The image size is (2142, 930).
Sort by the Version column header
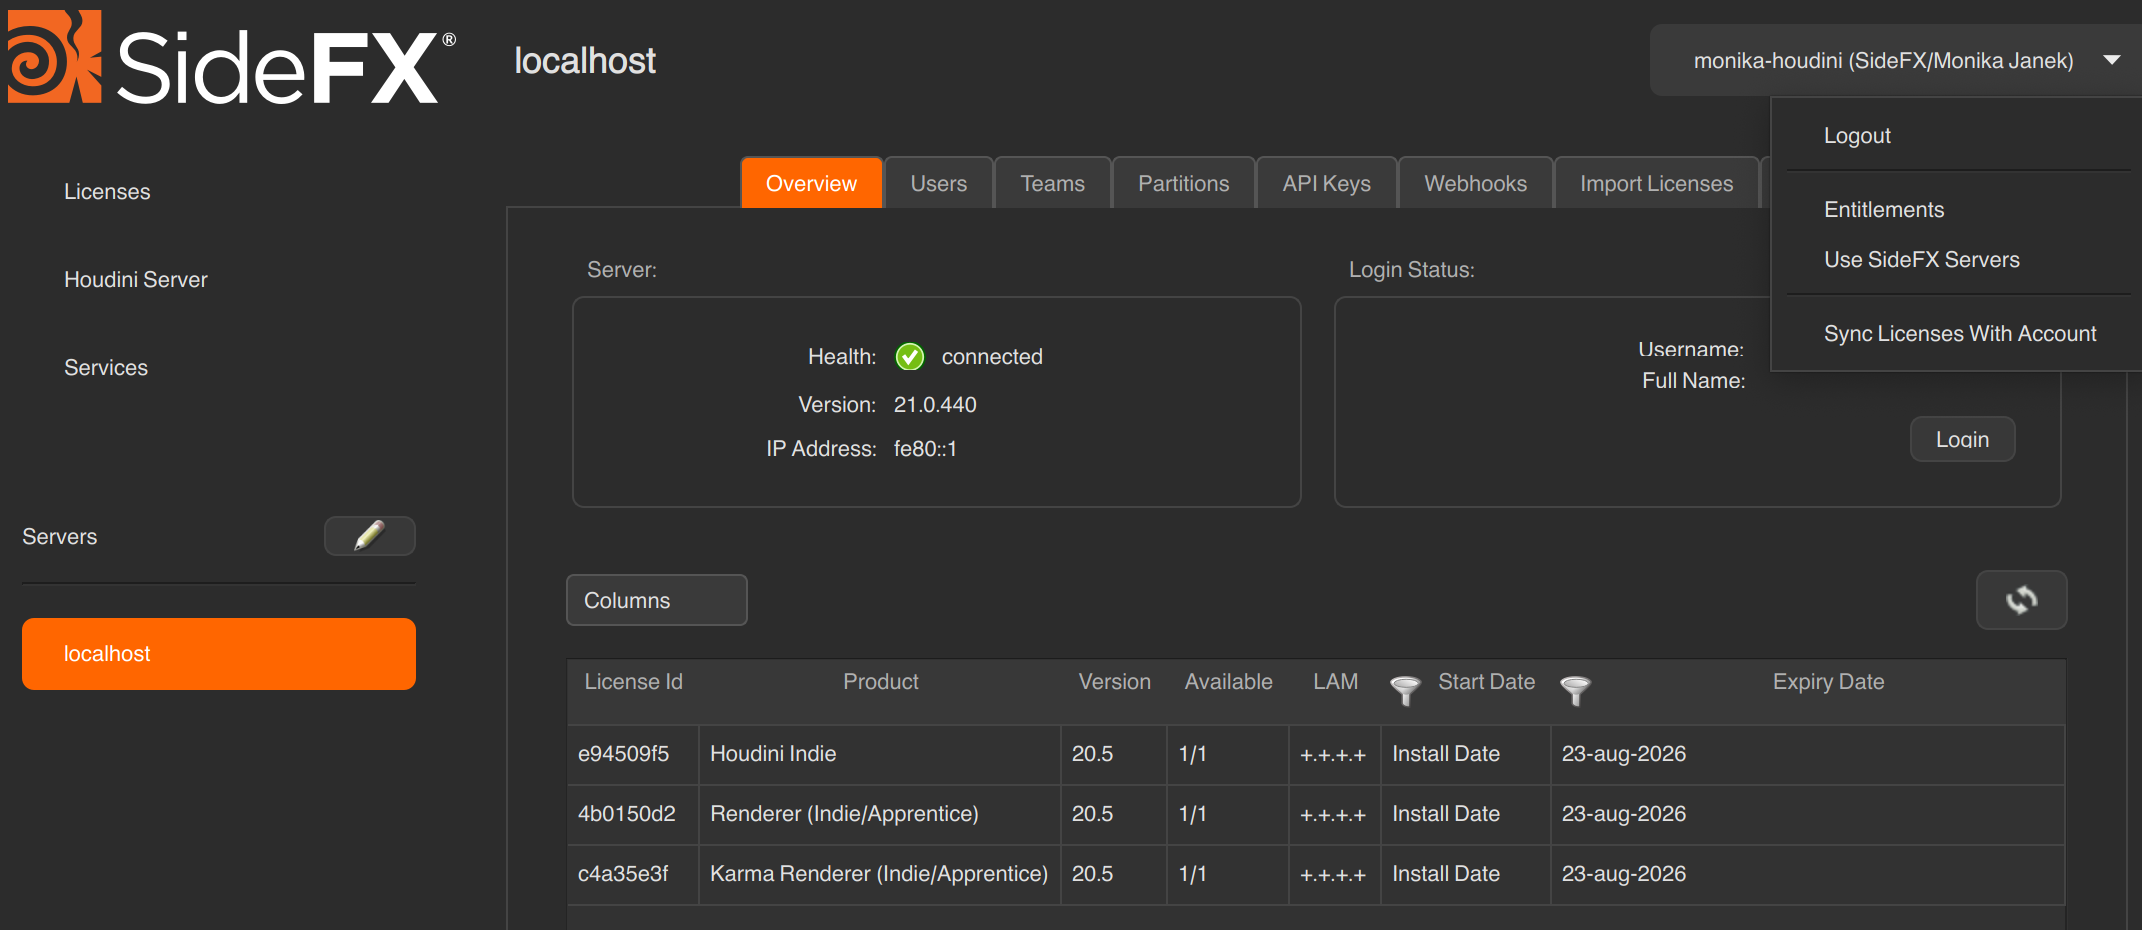[1114, 682]
